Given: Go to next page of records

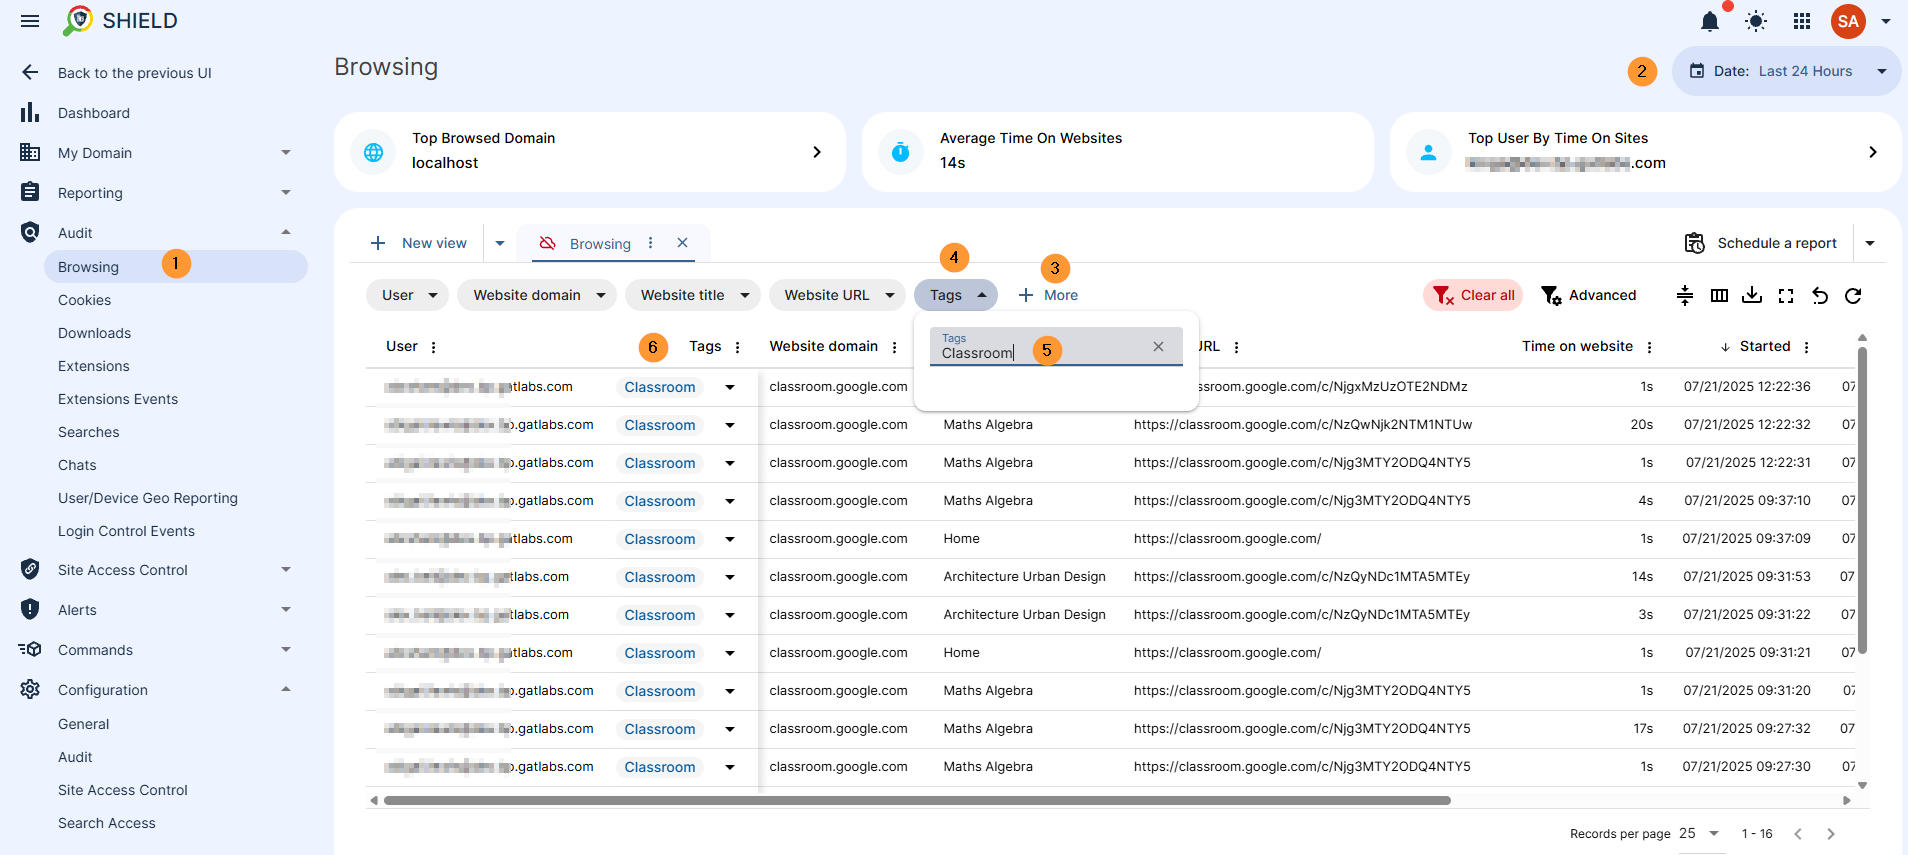Looking at the screenshot, I should (x=1831, y=833).
